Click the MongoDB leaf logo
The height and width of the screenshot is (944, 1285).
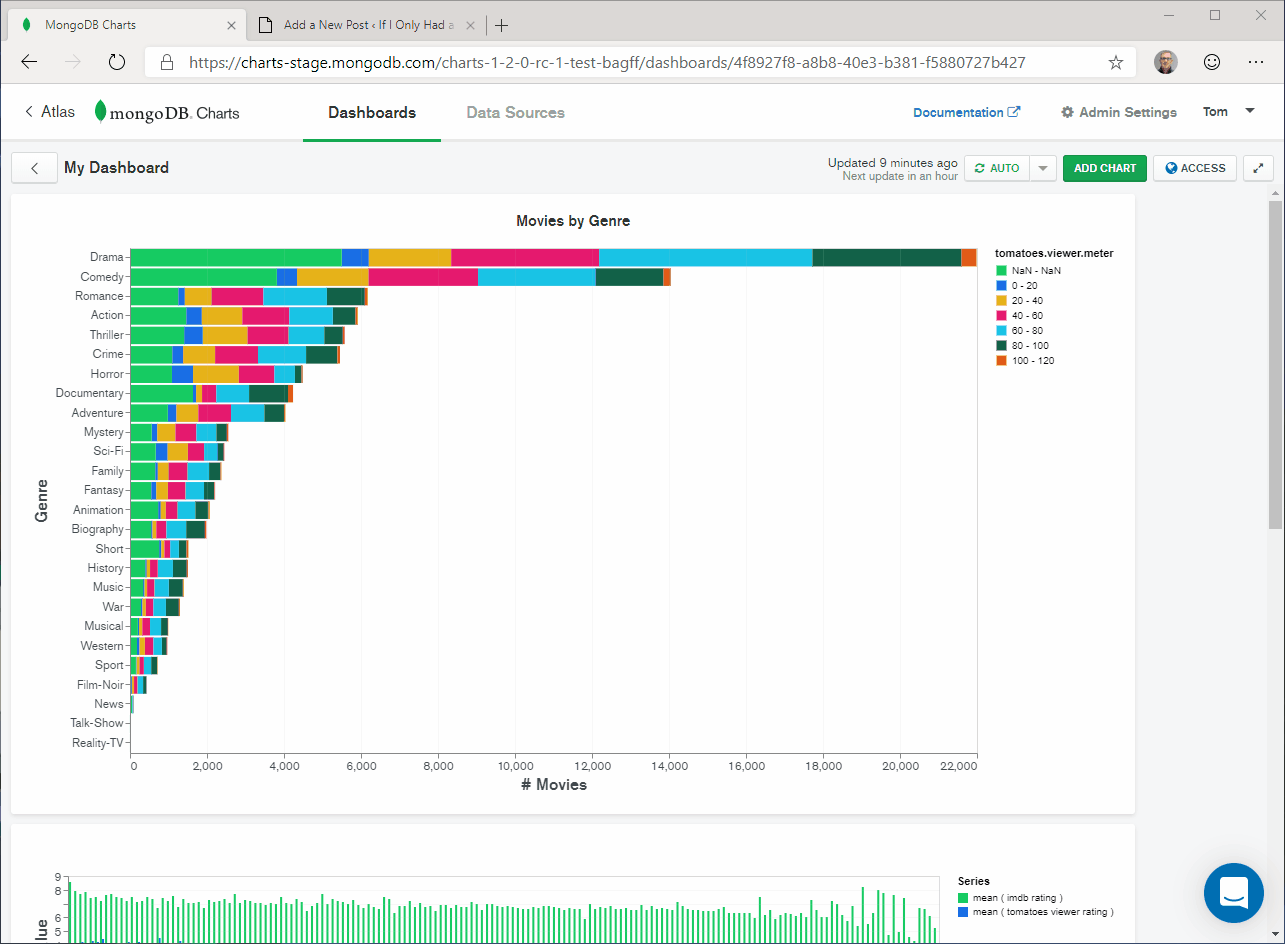pos(102,111)
